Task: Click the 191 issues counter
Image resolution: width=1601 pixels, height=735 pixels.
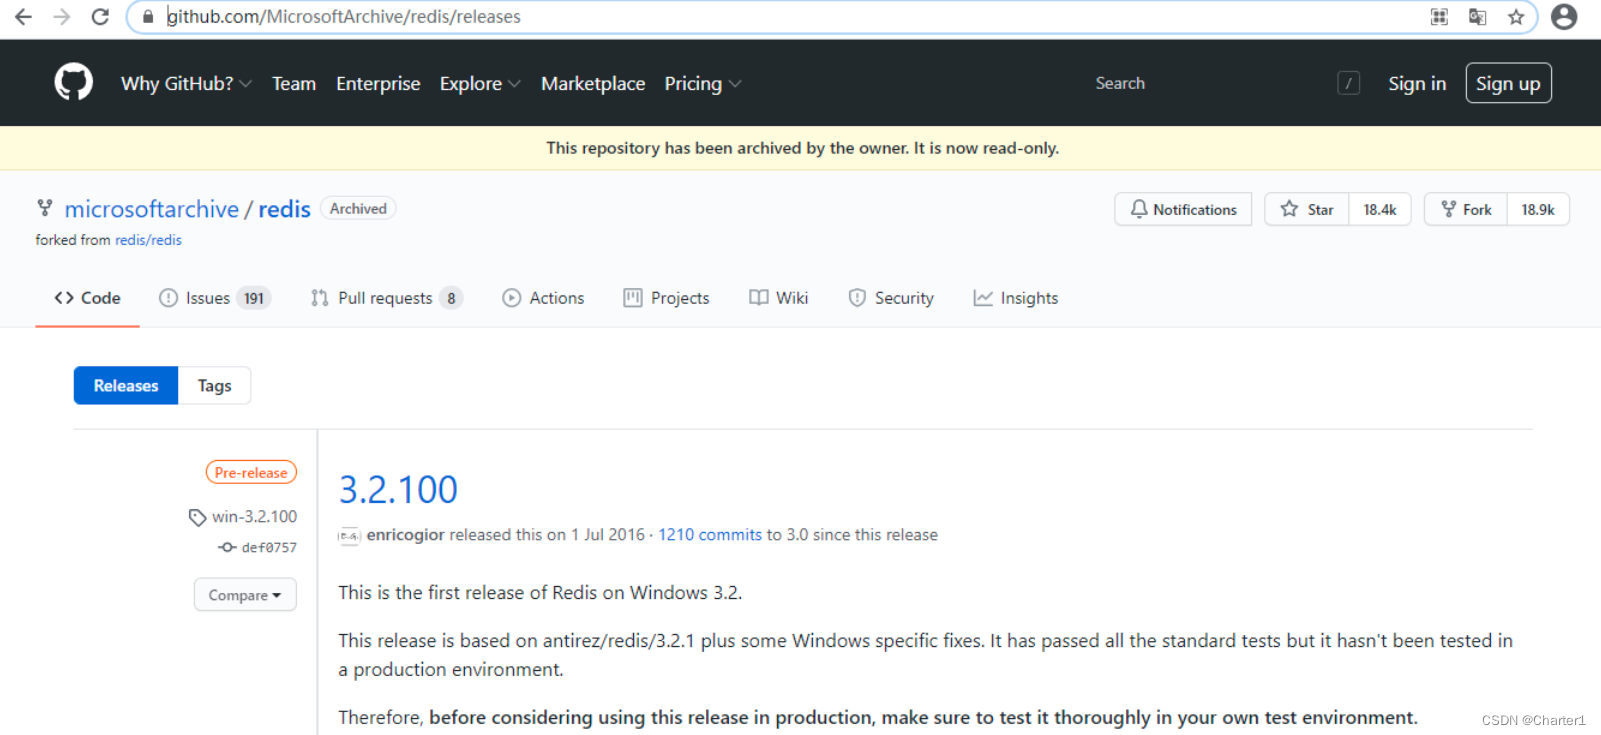Action: [x=254, y=298]
